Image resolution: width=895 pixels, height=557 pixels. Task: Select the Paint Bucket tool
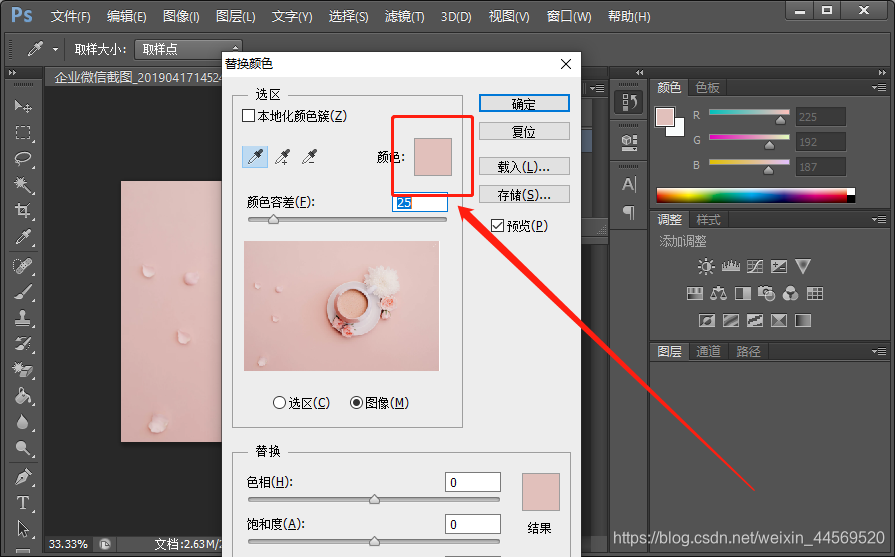(23, 395)
